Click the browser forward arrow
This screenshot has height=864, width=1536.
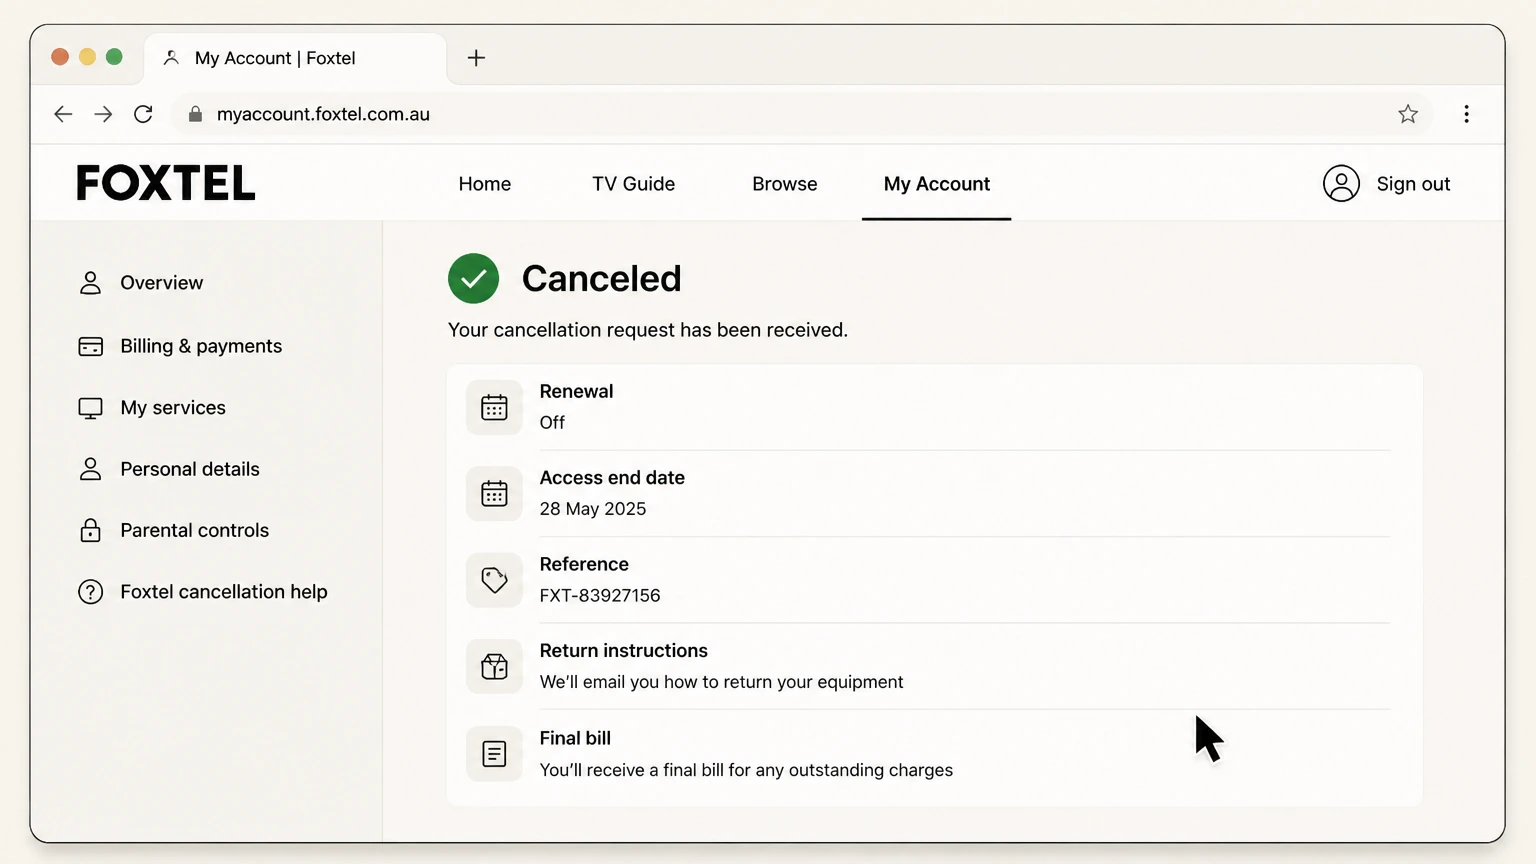(103, 114)
